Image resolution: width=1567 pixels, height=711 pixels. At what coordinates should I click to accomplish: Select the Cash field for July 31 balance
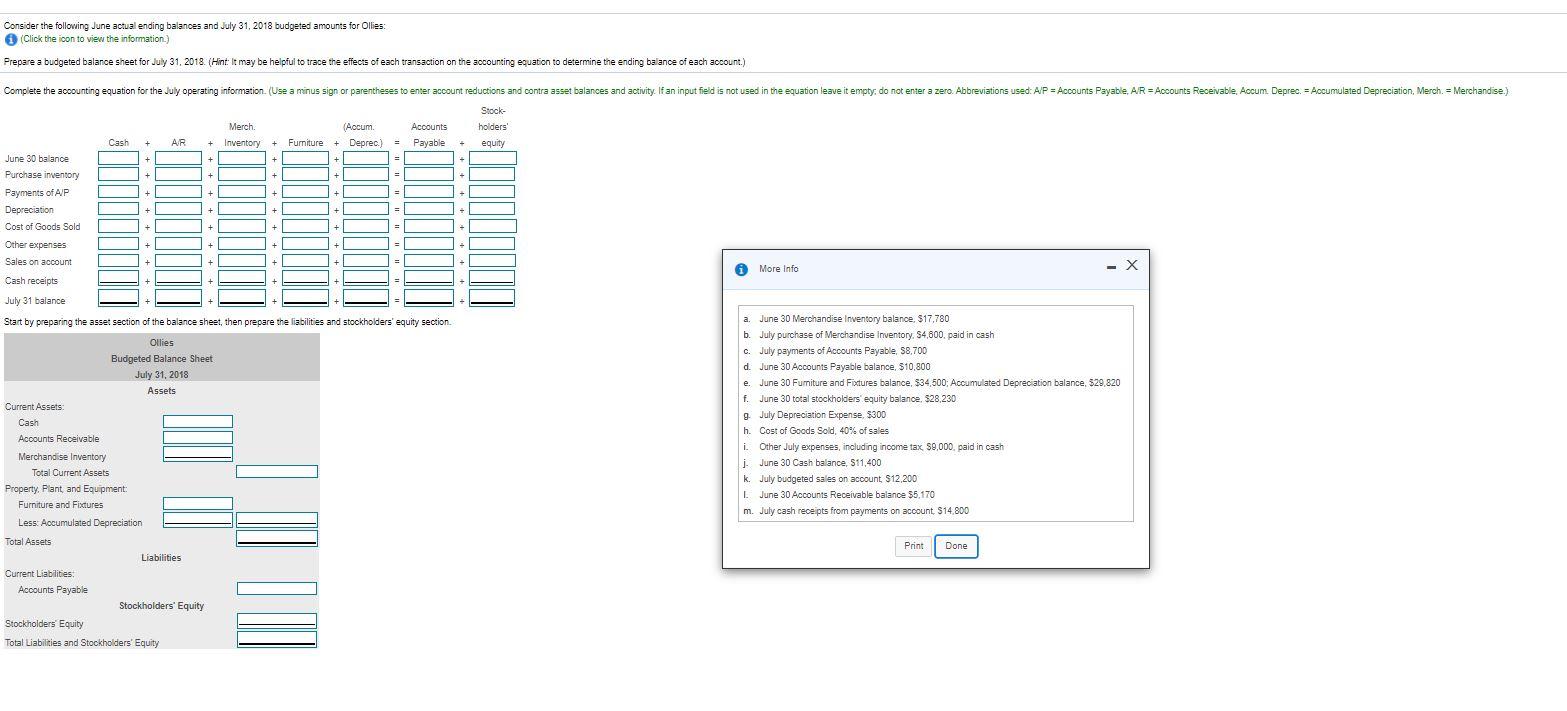(x=118, y=298)
